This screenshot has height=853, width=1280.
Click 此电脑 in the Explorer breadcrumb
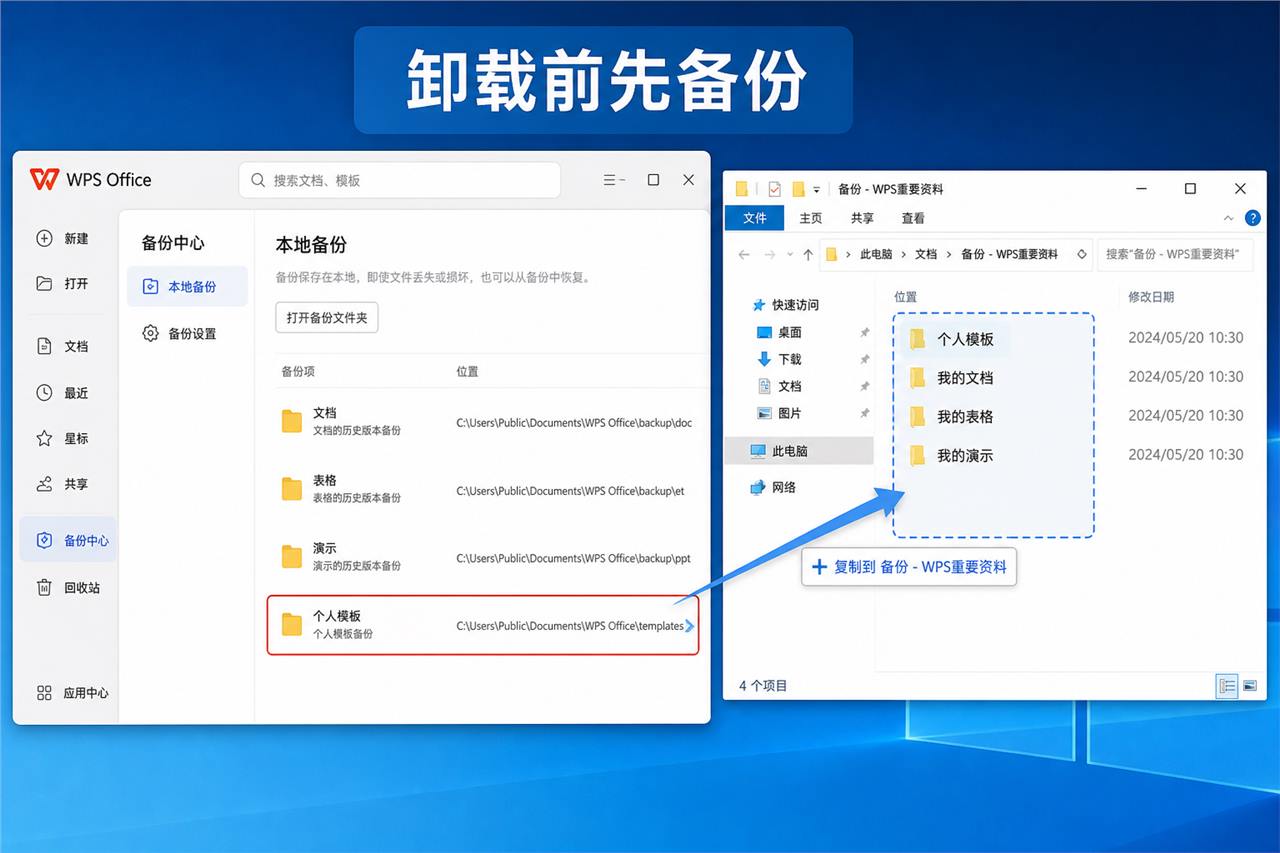point(877,254)
